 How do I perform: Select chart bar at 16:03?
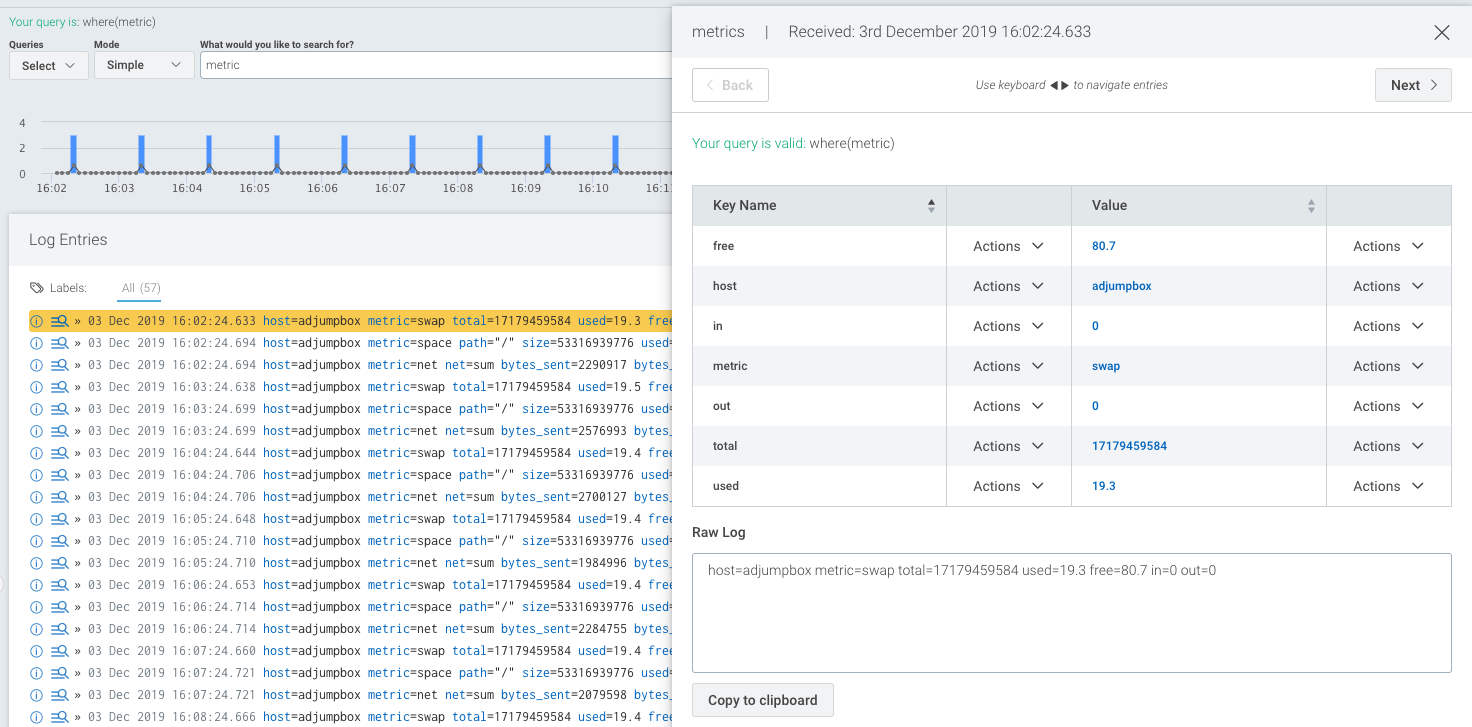click(x=141, y=154)
